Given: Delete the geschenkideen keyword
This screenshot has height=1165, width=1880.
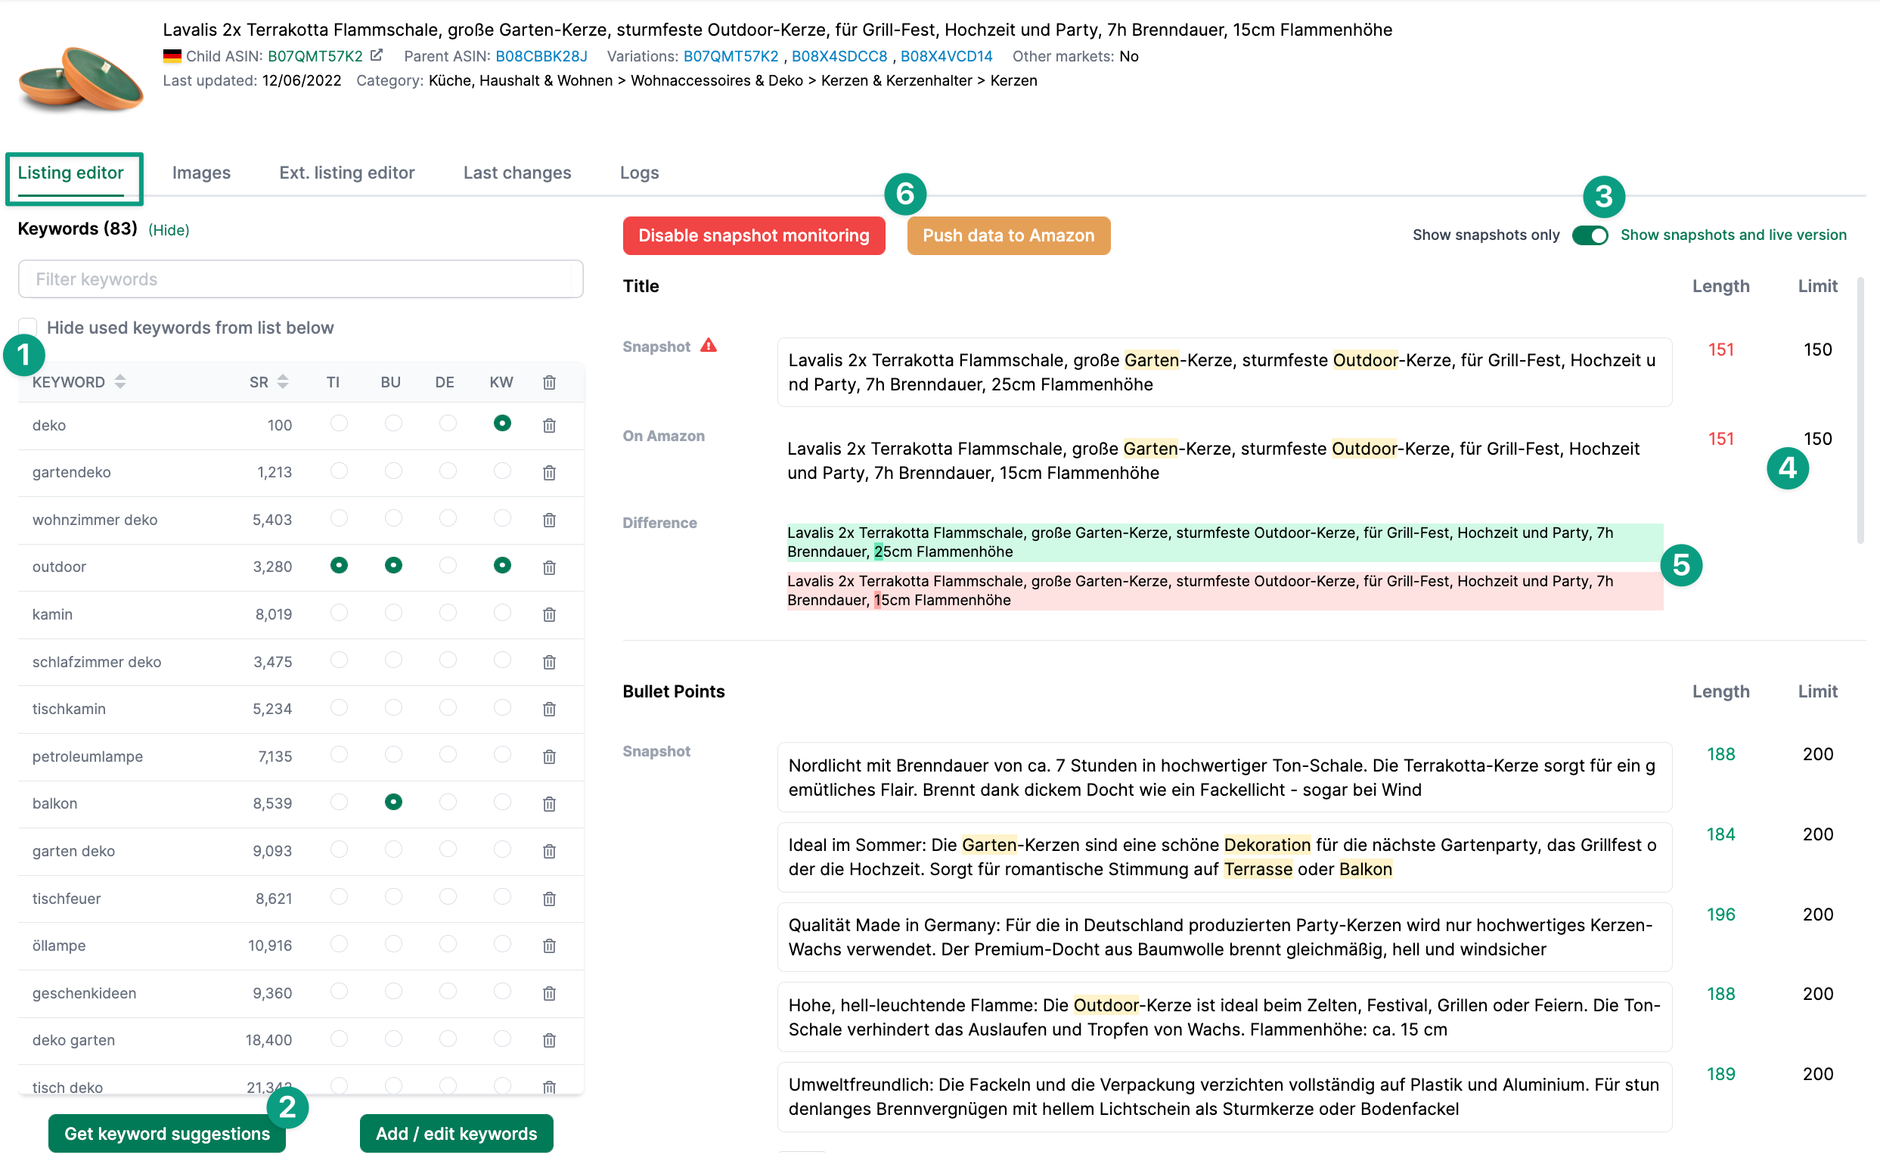Looking at the screenshot, I should (x=549, y=994).
